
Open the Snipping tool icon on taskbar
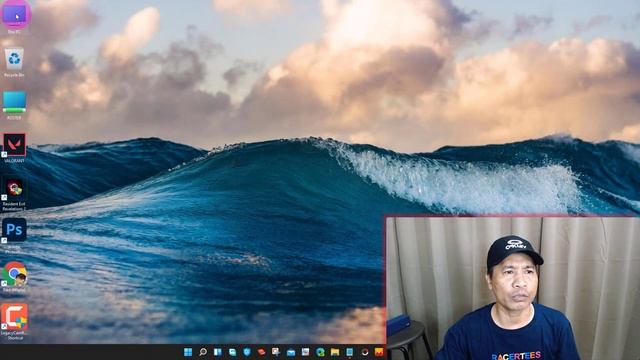[x=276, y=352]
